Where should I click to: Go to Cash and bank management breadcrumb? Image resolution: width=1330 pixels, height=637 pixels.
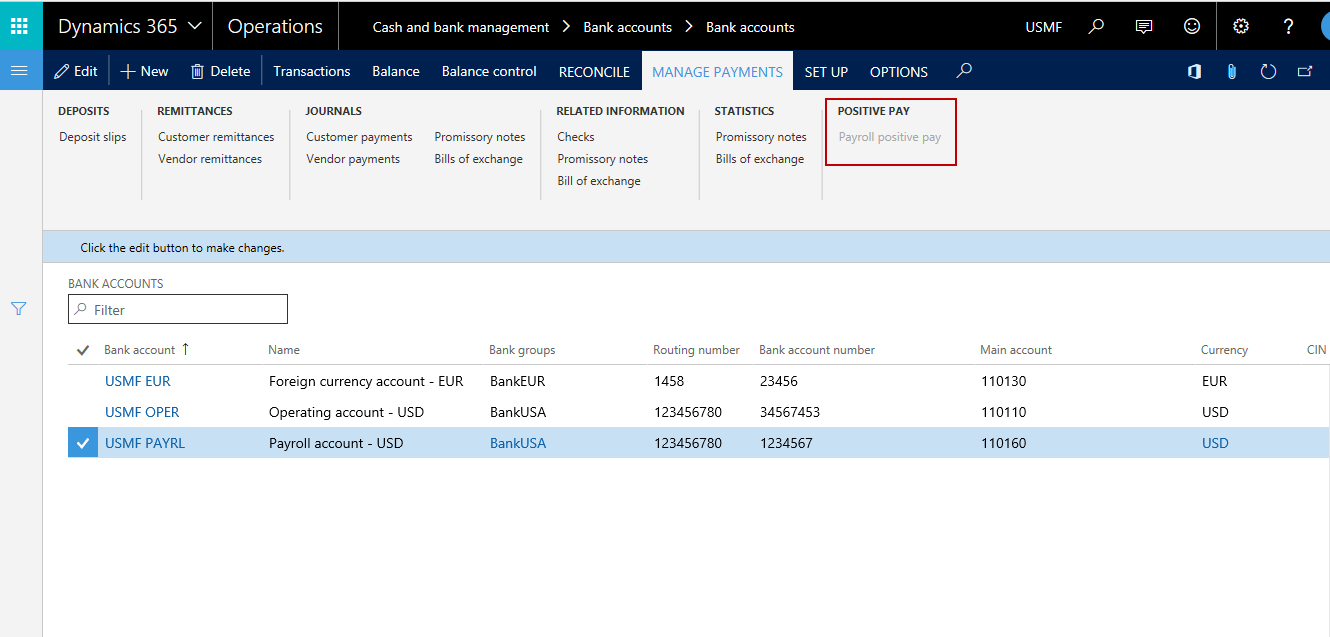click(x=461, y=27)
